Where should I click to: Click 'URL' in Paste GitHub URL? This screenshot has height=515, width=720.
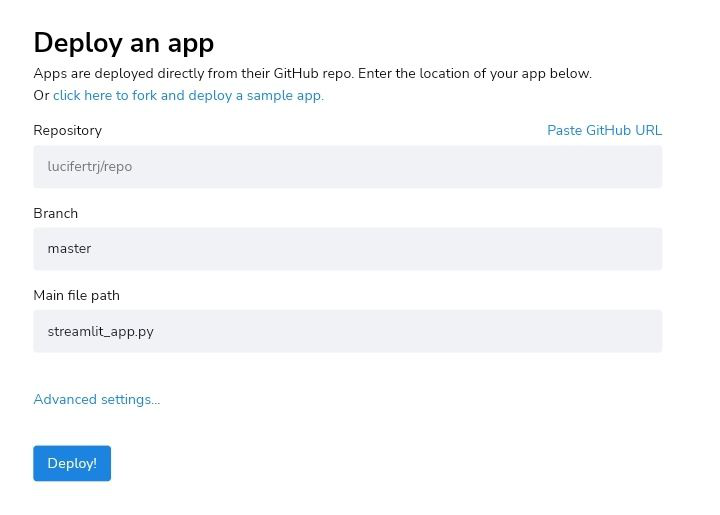648,130
